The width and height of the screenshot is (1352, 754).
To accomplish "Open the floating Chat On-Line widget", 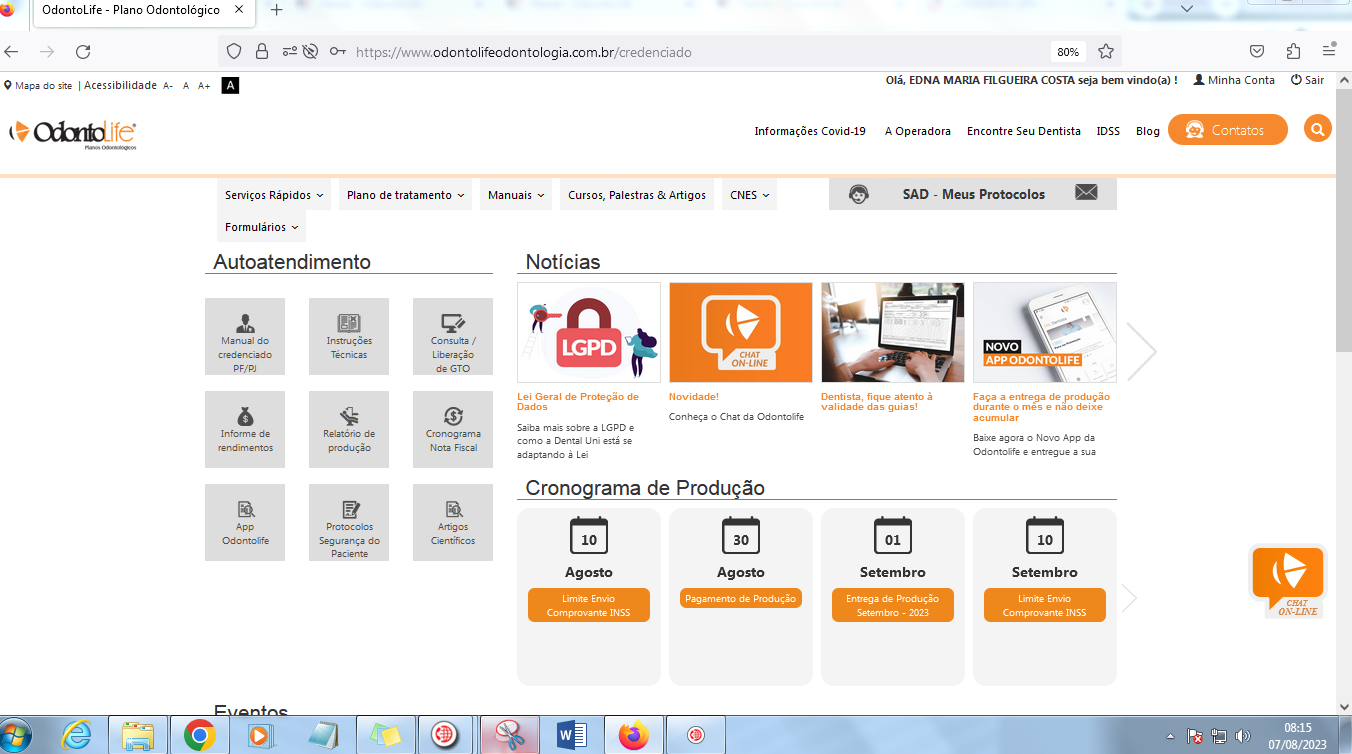I will 1288,581.
